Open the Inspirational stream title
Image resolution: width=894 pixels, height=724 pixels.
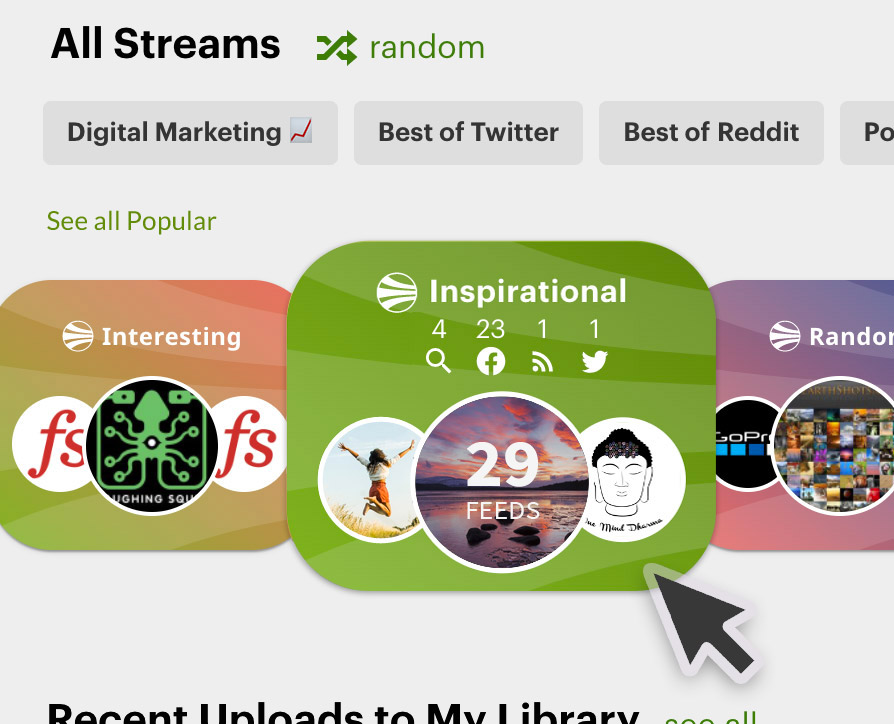528,292
